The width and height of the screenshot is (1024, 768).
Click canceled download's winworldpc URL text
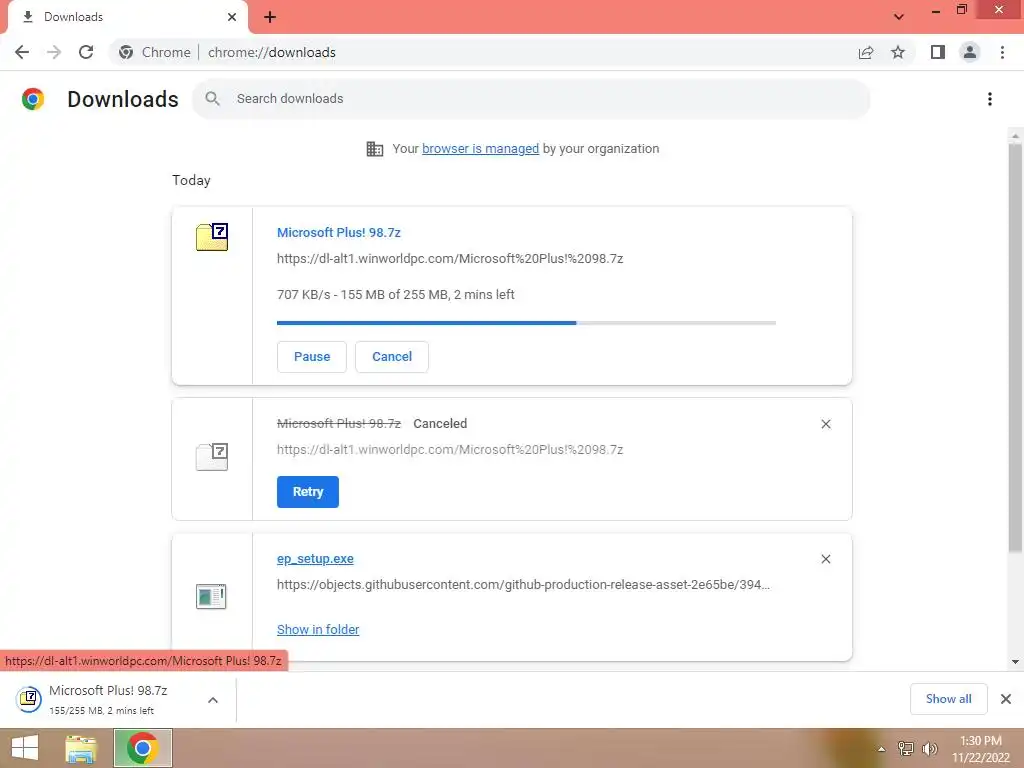point(450,450)
